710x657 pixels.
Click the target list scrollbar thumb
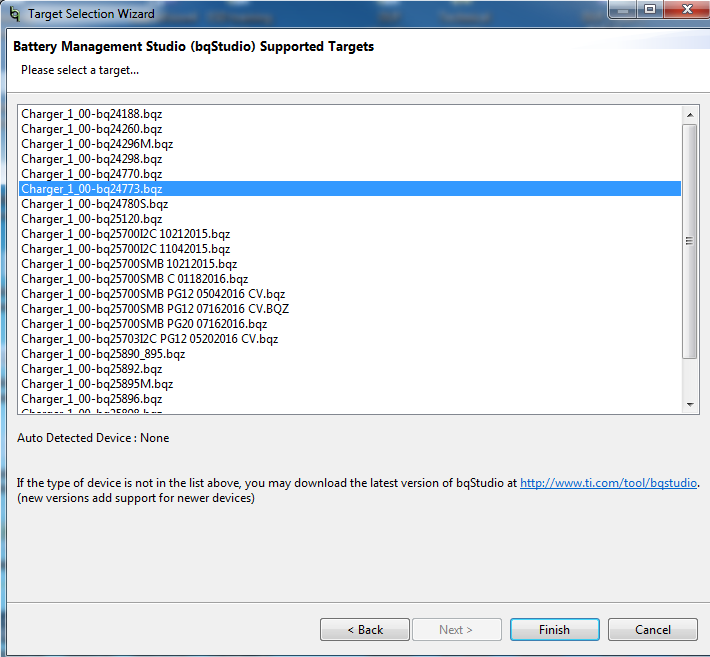coord(689,240)
